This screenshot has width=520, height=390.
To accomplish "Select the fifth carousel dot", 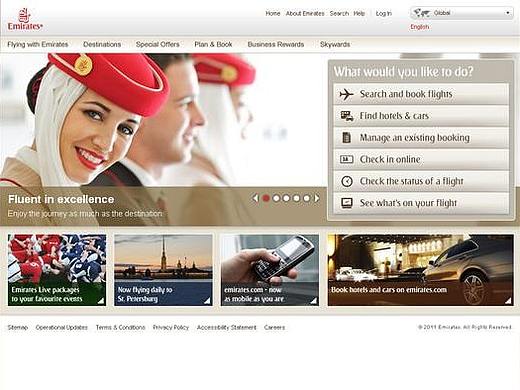I will (x=306, y=198).
